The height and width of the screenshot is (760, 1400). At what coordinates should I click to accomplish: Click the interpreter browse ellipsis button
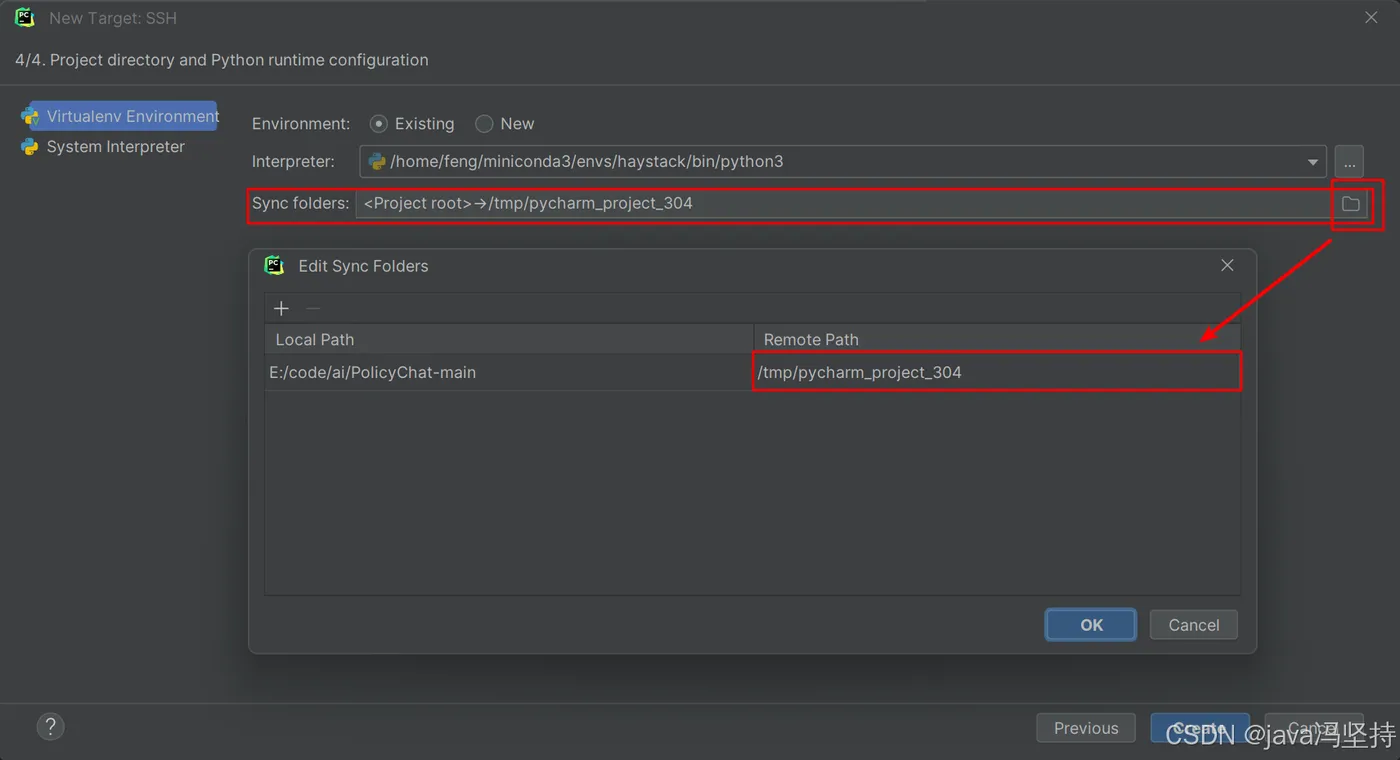coord(1349,162)
